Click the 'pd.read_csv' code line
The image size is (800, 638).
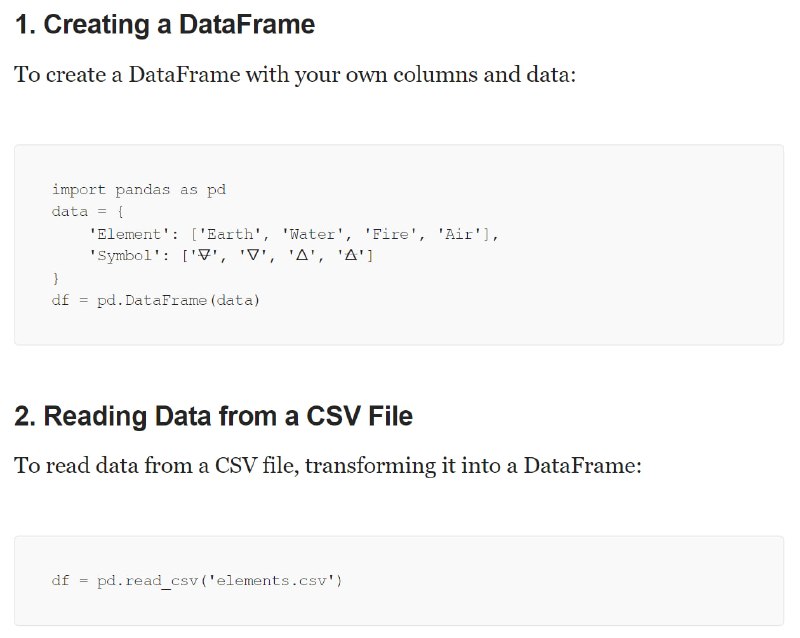196,581
